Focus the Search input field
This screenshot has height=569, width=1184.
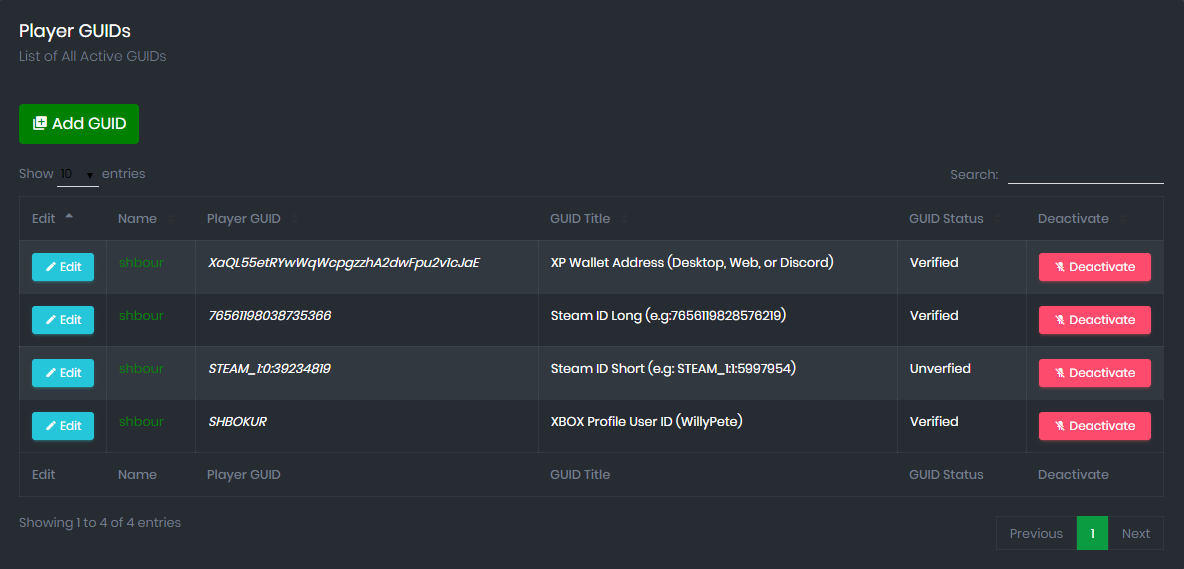[1085, 174]
